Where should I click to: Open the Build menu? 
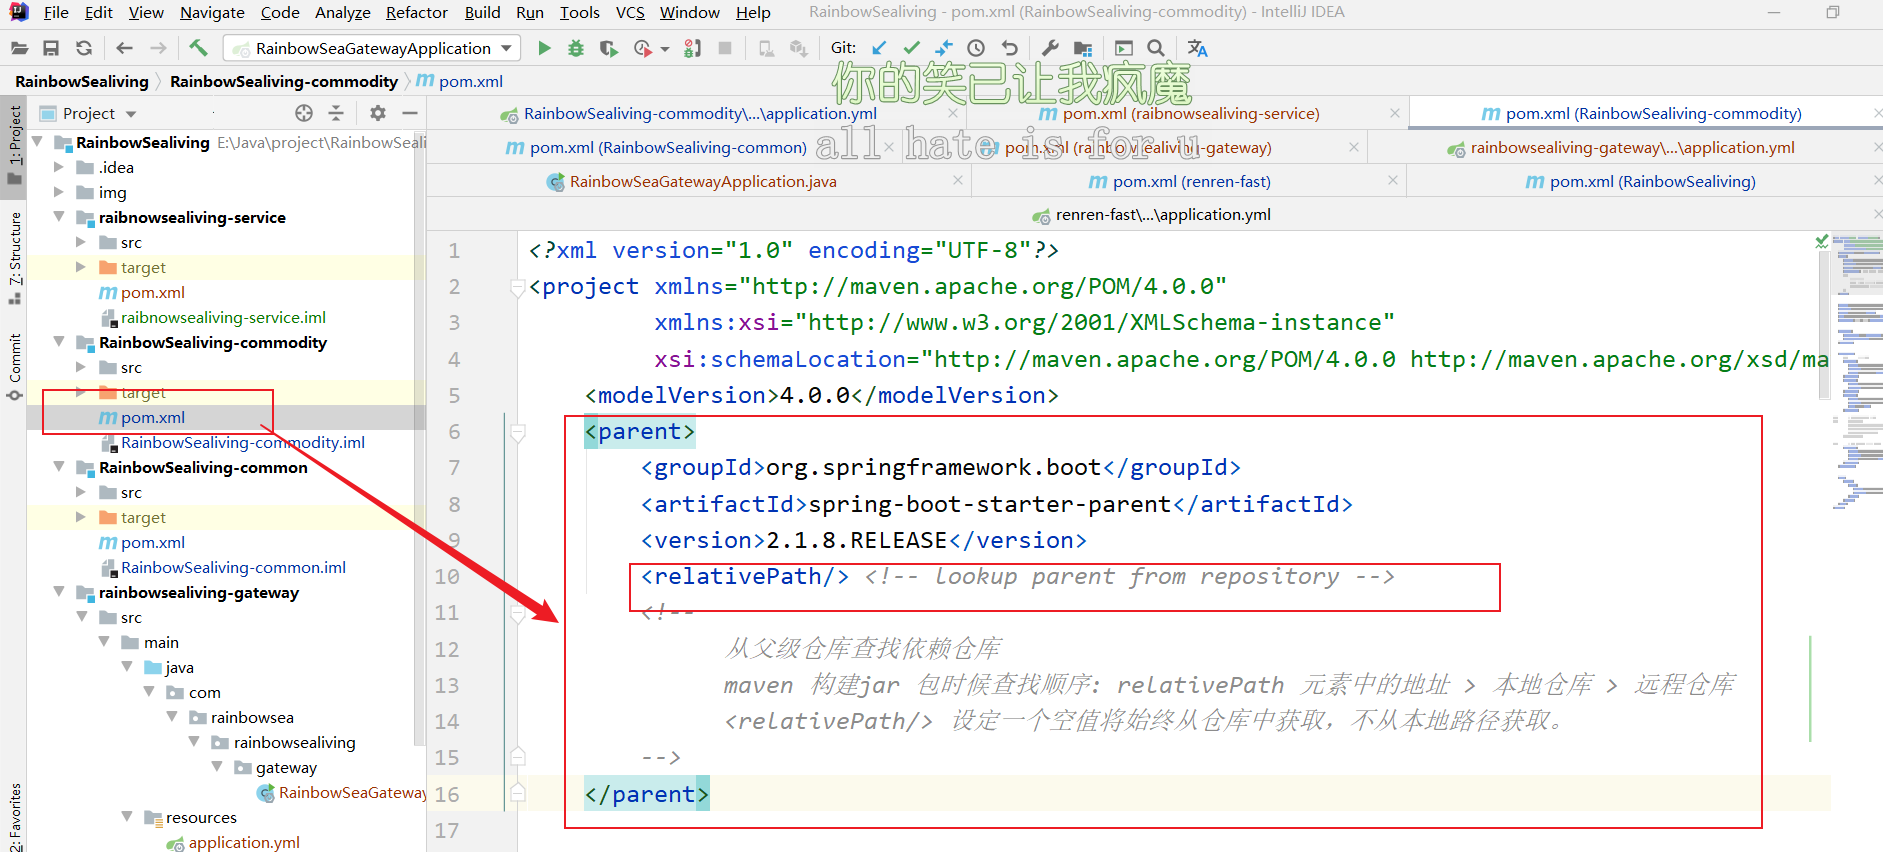(x=482, y=12)
